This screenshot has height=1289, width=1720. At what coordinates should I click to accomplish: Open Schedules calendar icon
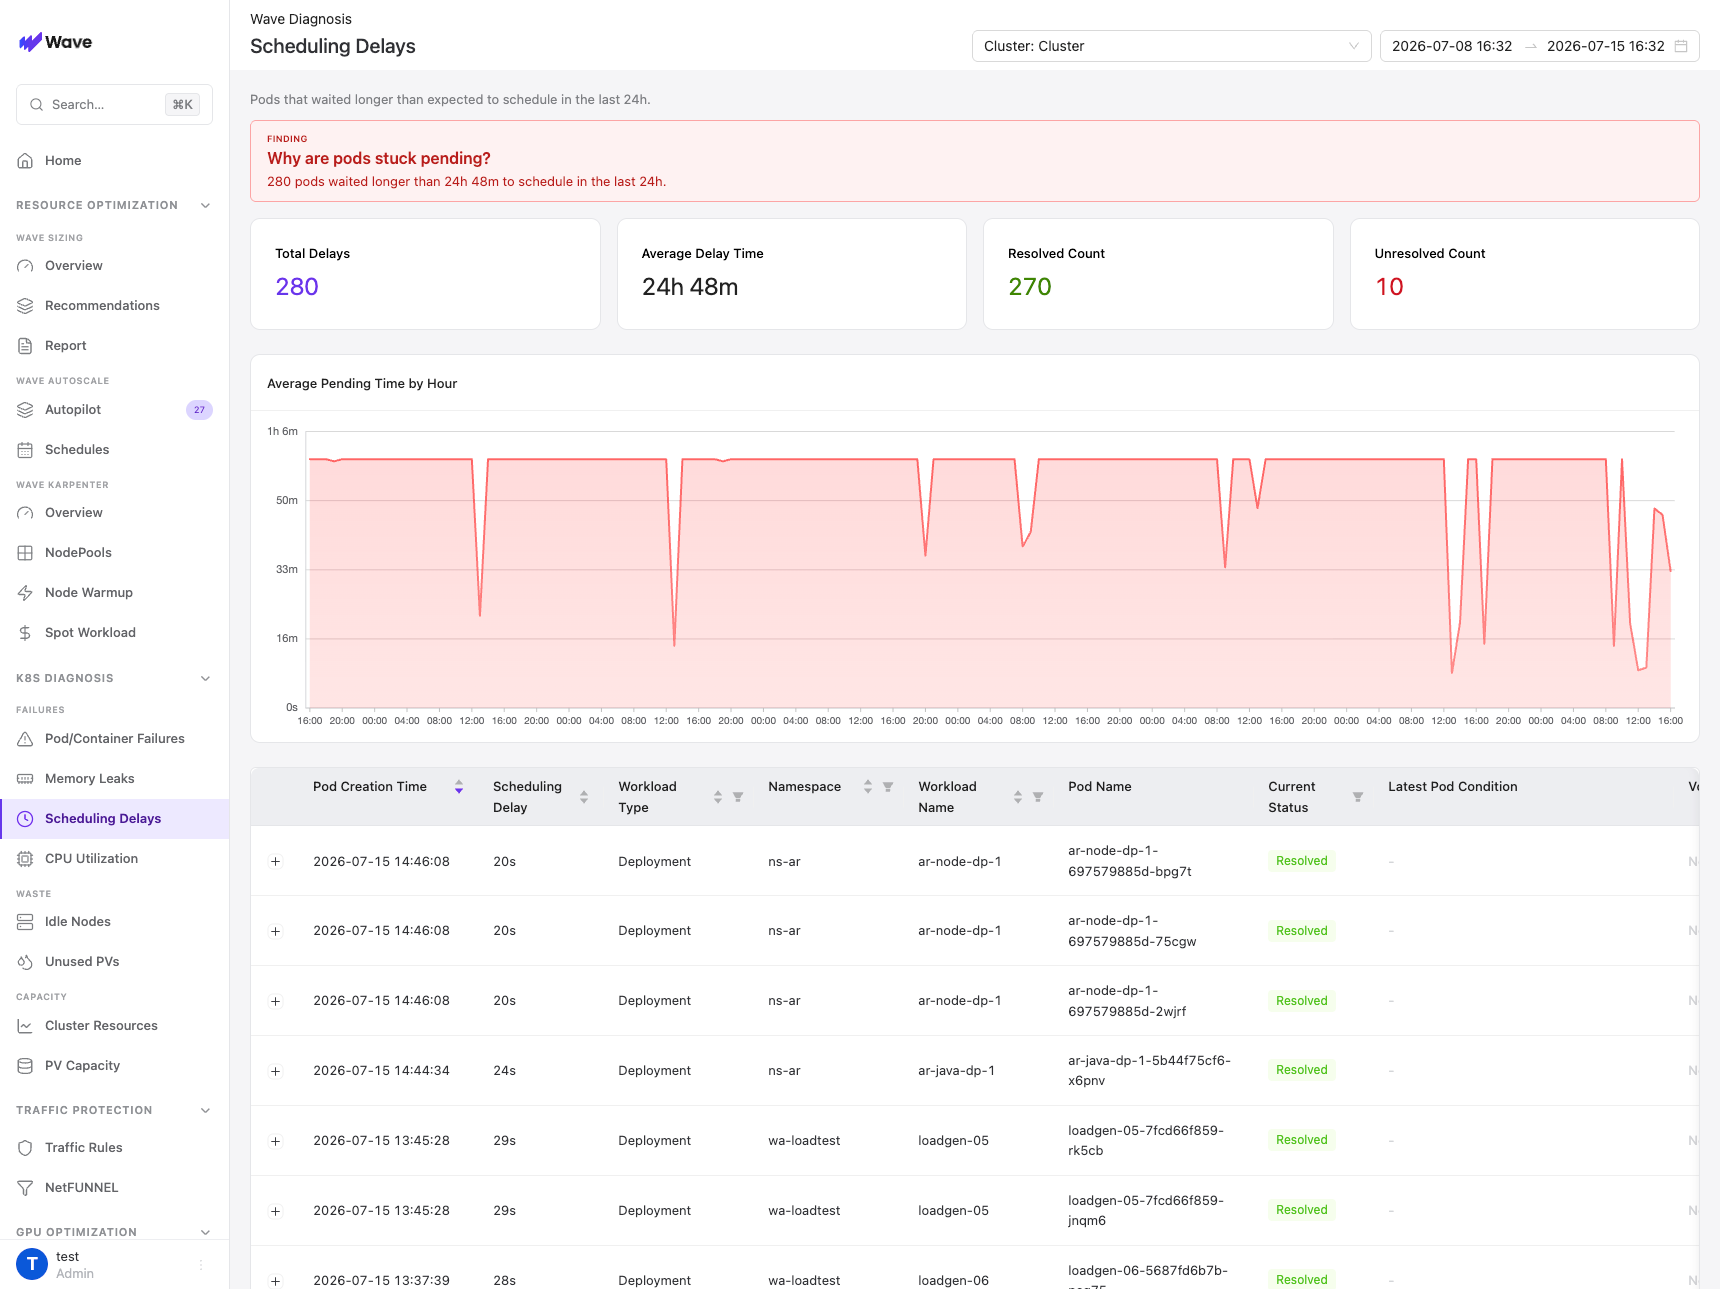[25, 450]
